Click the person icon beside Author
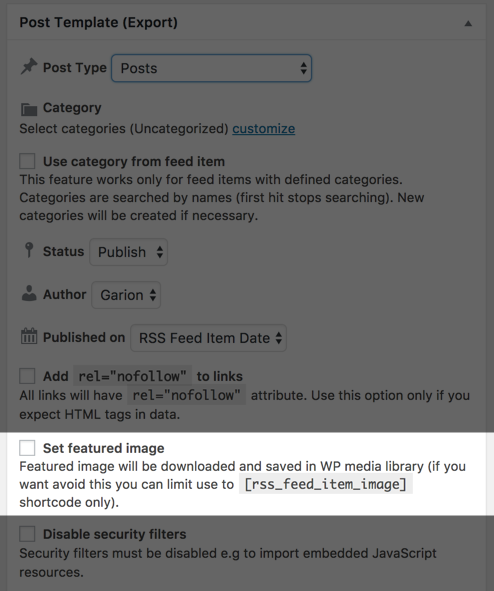This screenshot has width=494, height=591. click(x=29, y=294)
